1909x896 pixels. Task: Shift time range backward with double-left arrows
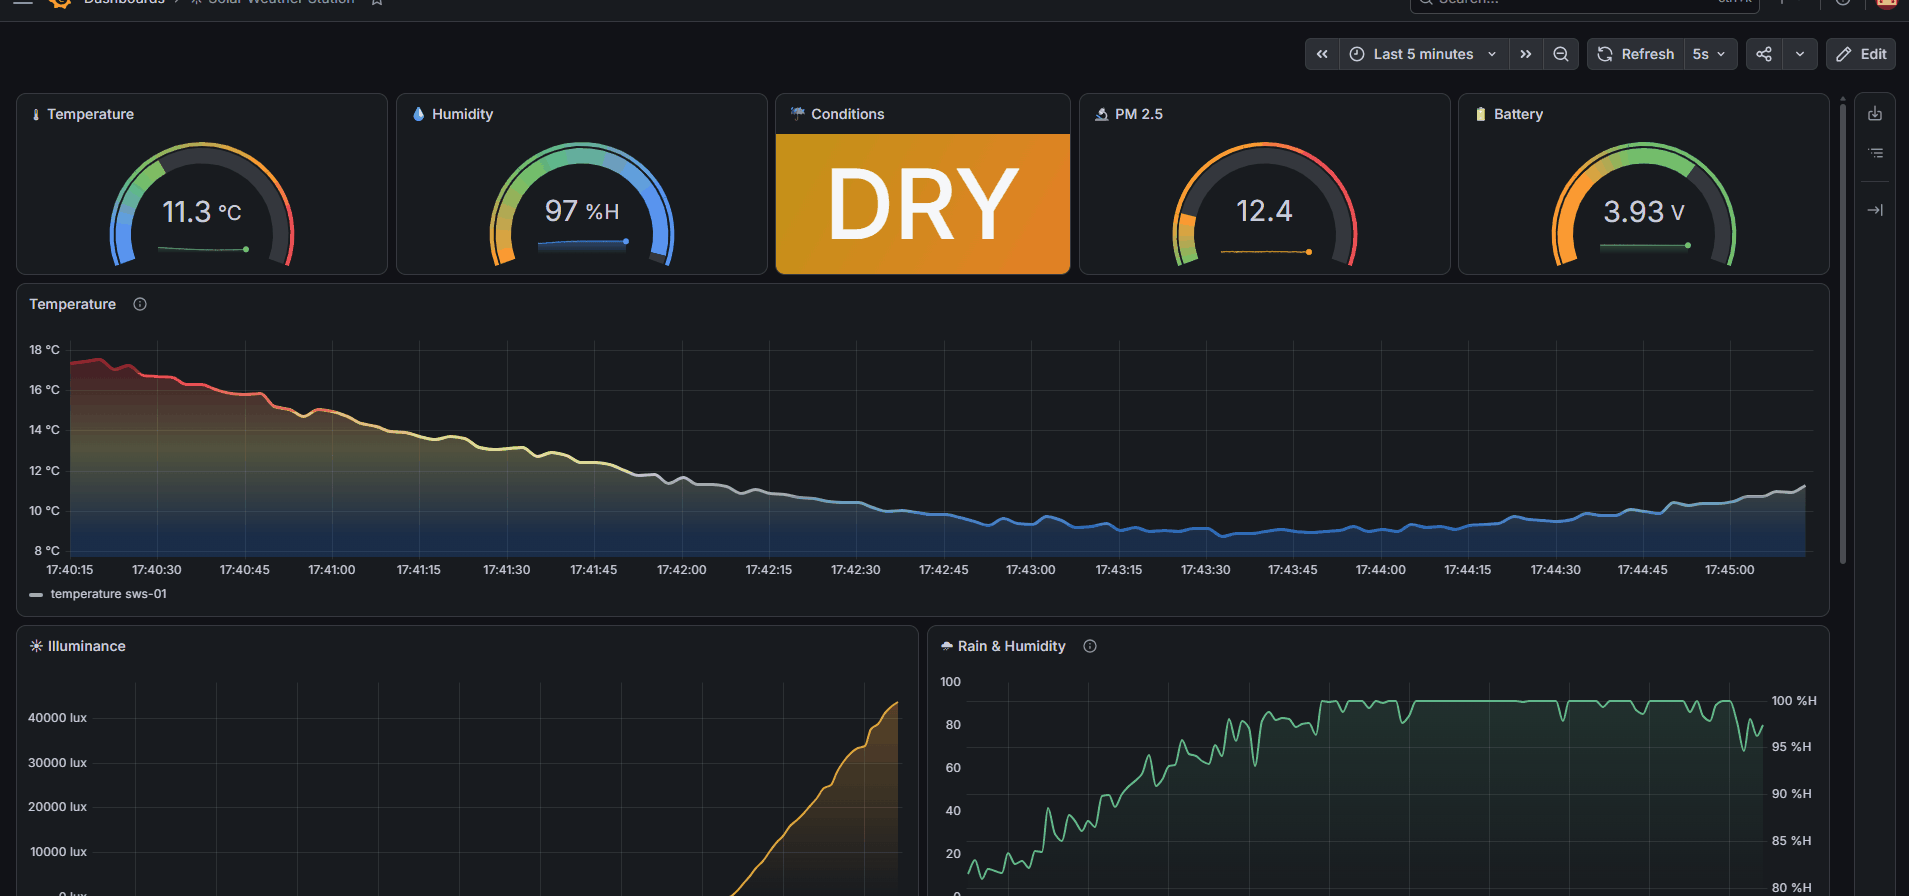click(x=1322, y=54)
